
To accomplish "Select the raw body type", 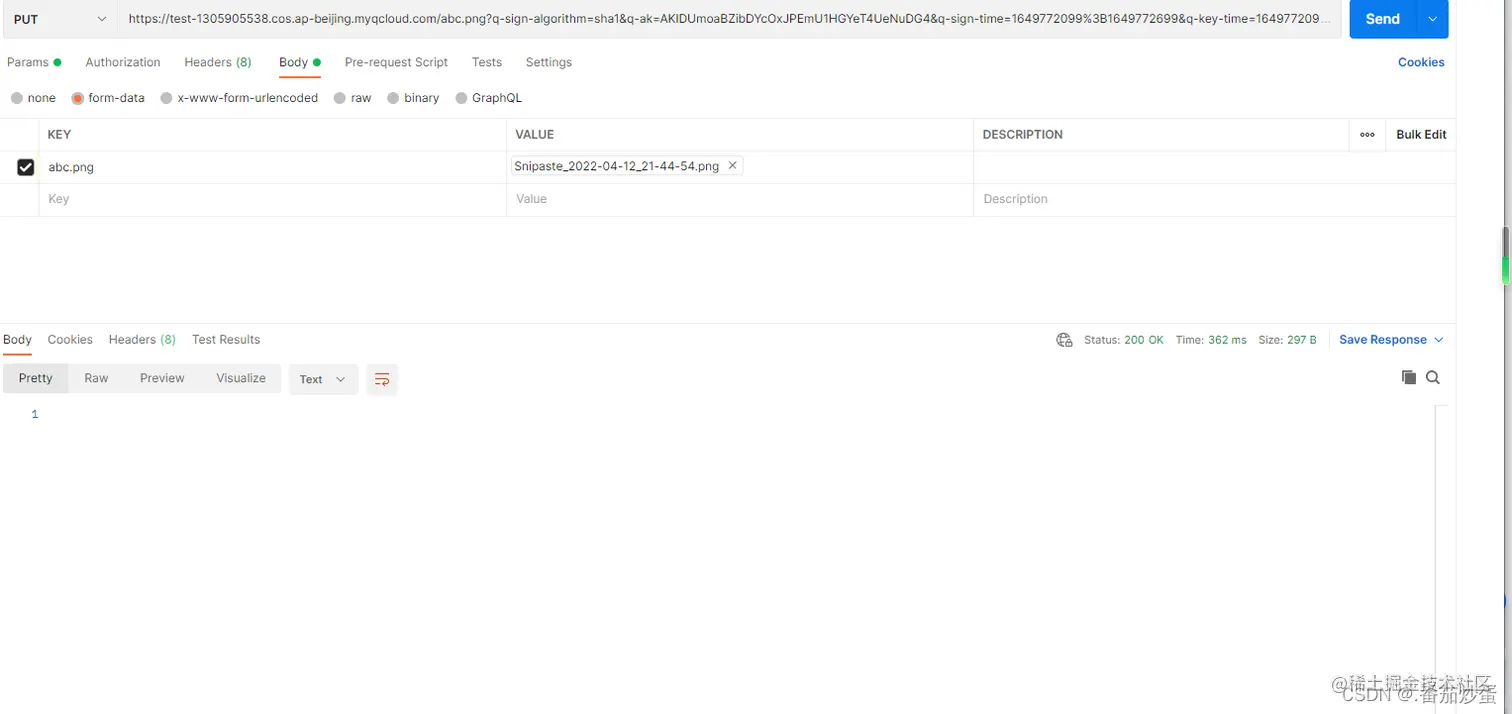I will (x=353, y=98).
